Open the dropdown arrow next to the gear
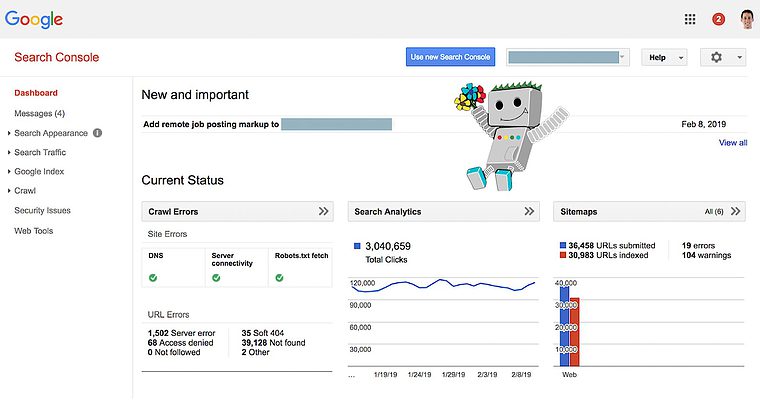The height and width of the screenshot is (400, 760). tap(739, 57)
